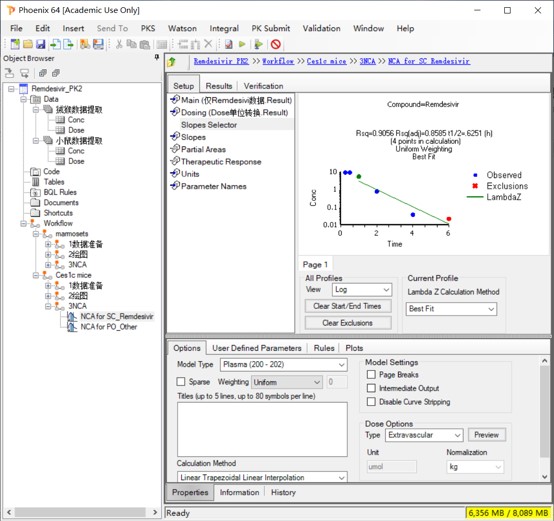Click the up-level green arrow icon

click(x=172, y=62)
